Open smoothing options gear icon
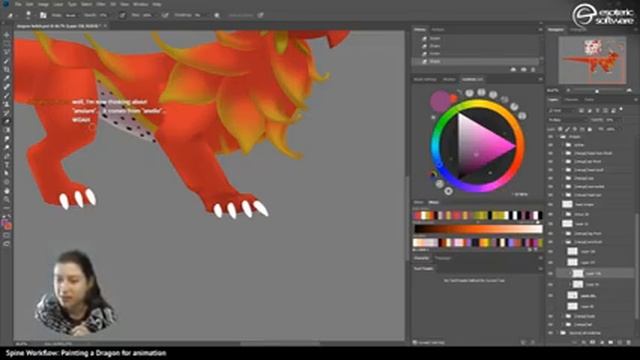The height and width of the screenshot is (360, 640). pos(217,16)
